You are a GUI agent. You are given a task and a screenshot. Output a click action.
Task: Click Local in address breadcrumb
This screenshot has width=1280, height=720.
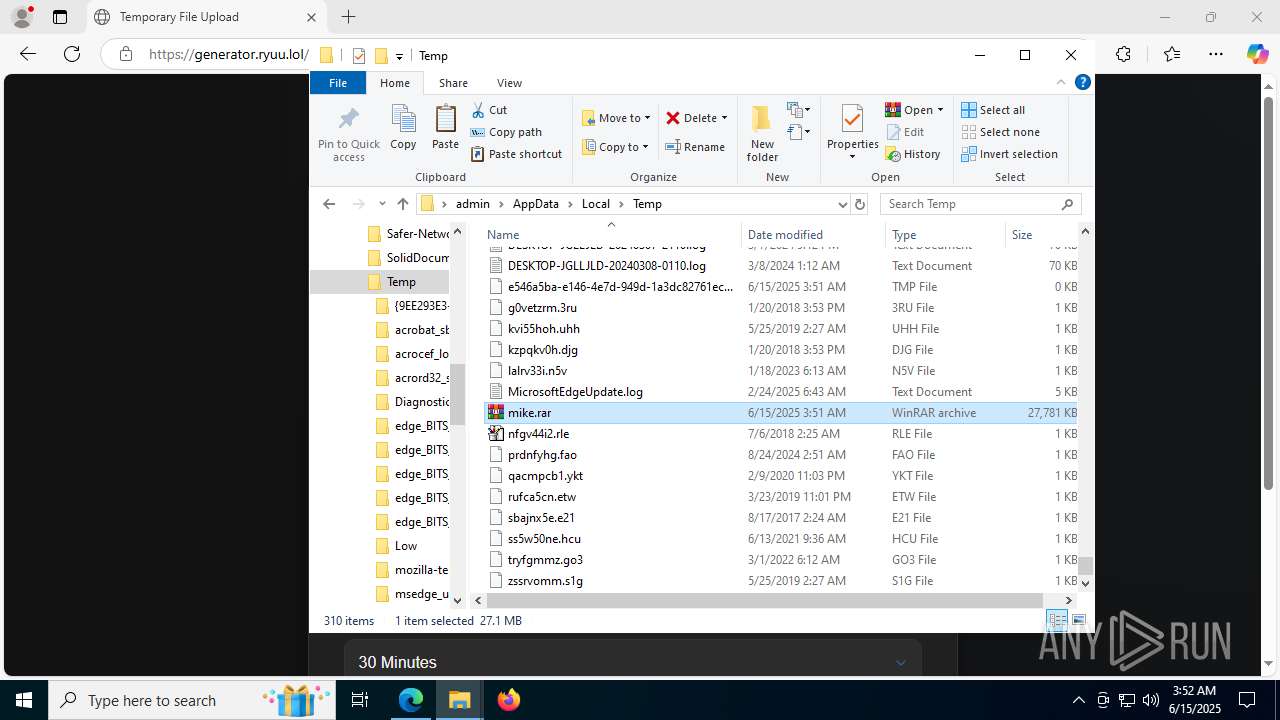tap(595, 204)
